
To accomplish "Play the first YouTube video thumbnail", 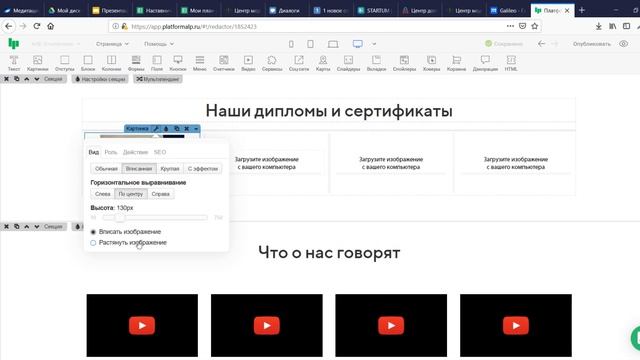I will coord(142,325).
